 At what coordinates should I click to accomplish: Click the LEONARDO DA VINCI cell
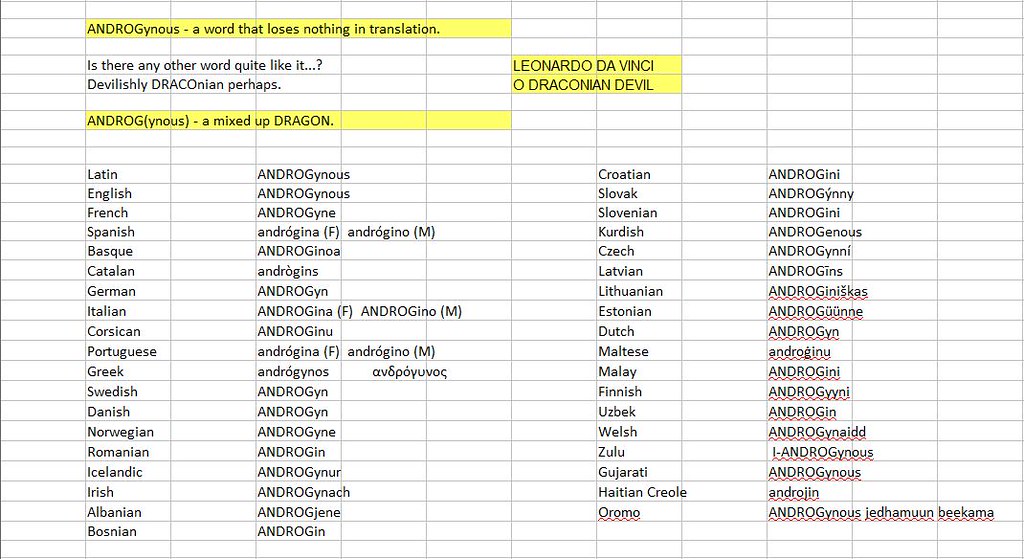[x=583, y=66]
